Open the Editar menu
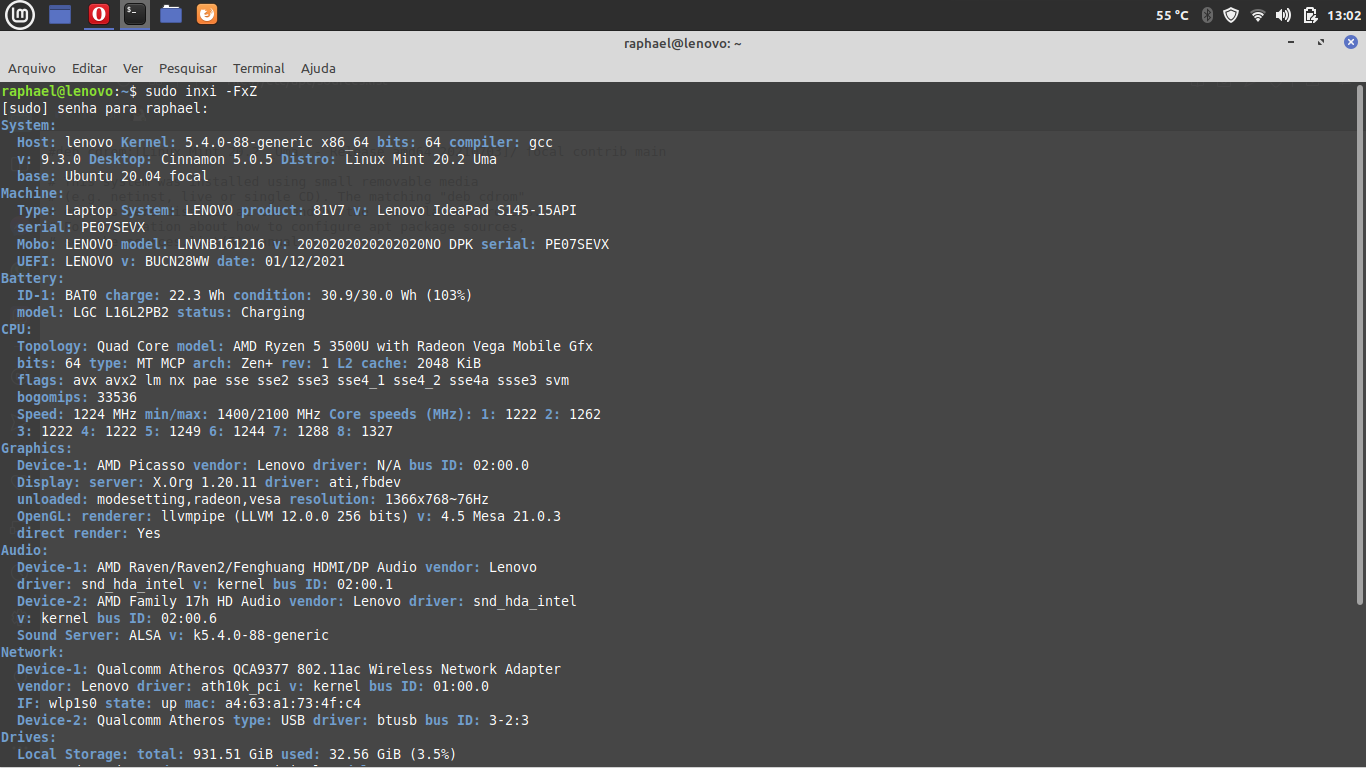This screenshot has width=1366, height=768. click(89, 68)
